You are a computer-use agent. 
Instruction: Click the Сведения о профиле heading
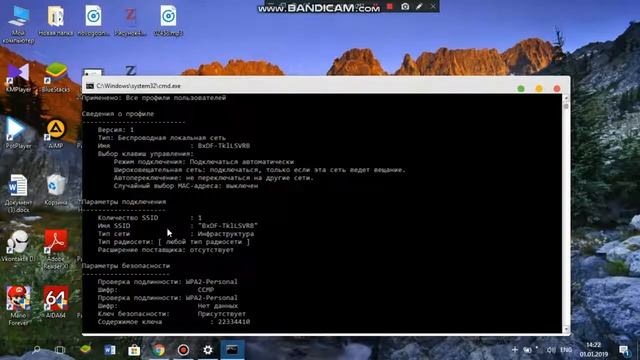(x=118, y=114)
